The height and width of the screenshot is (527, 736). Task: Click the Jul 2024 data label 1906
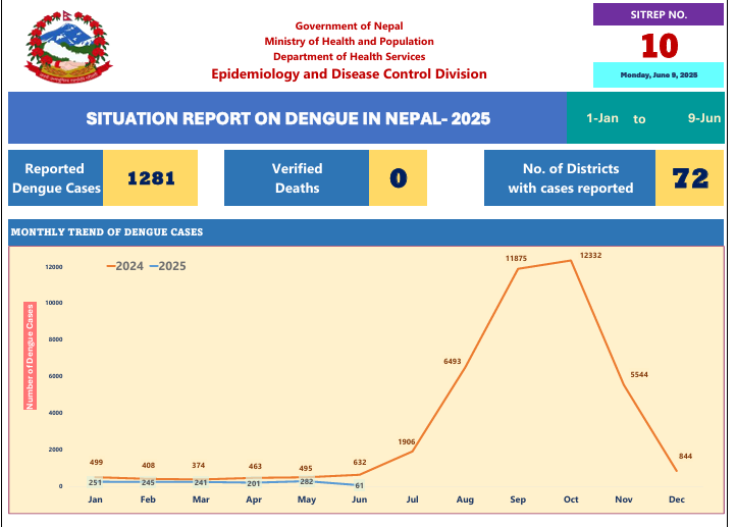406,442
